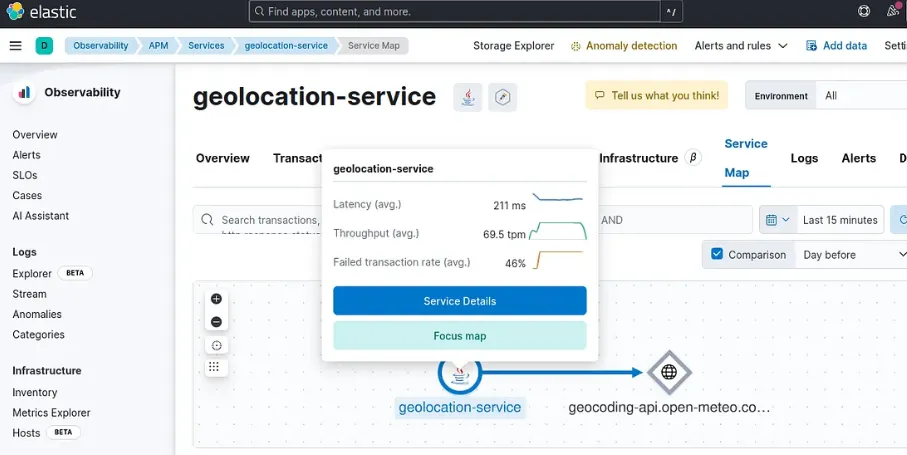Zoom out on the service map

pos(216,321)
